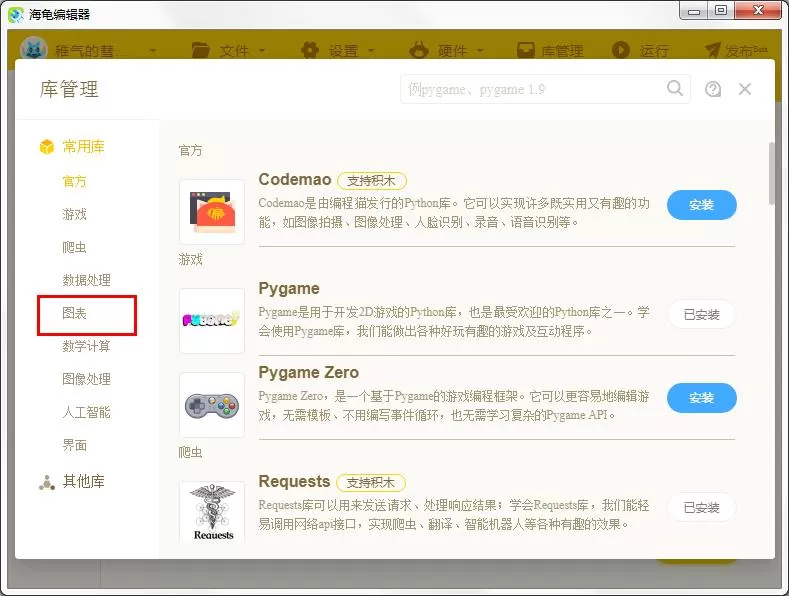Viewport: 789px width, 596px height.
Task: Click the Codemao library thumbnail
Action: pos(212,212)
